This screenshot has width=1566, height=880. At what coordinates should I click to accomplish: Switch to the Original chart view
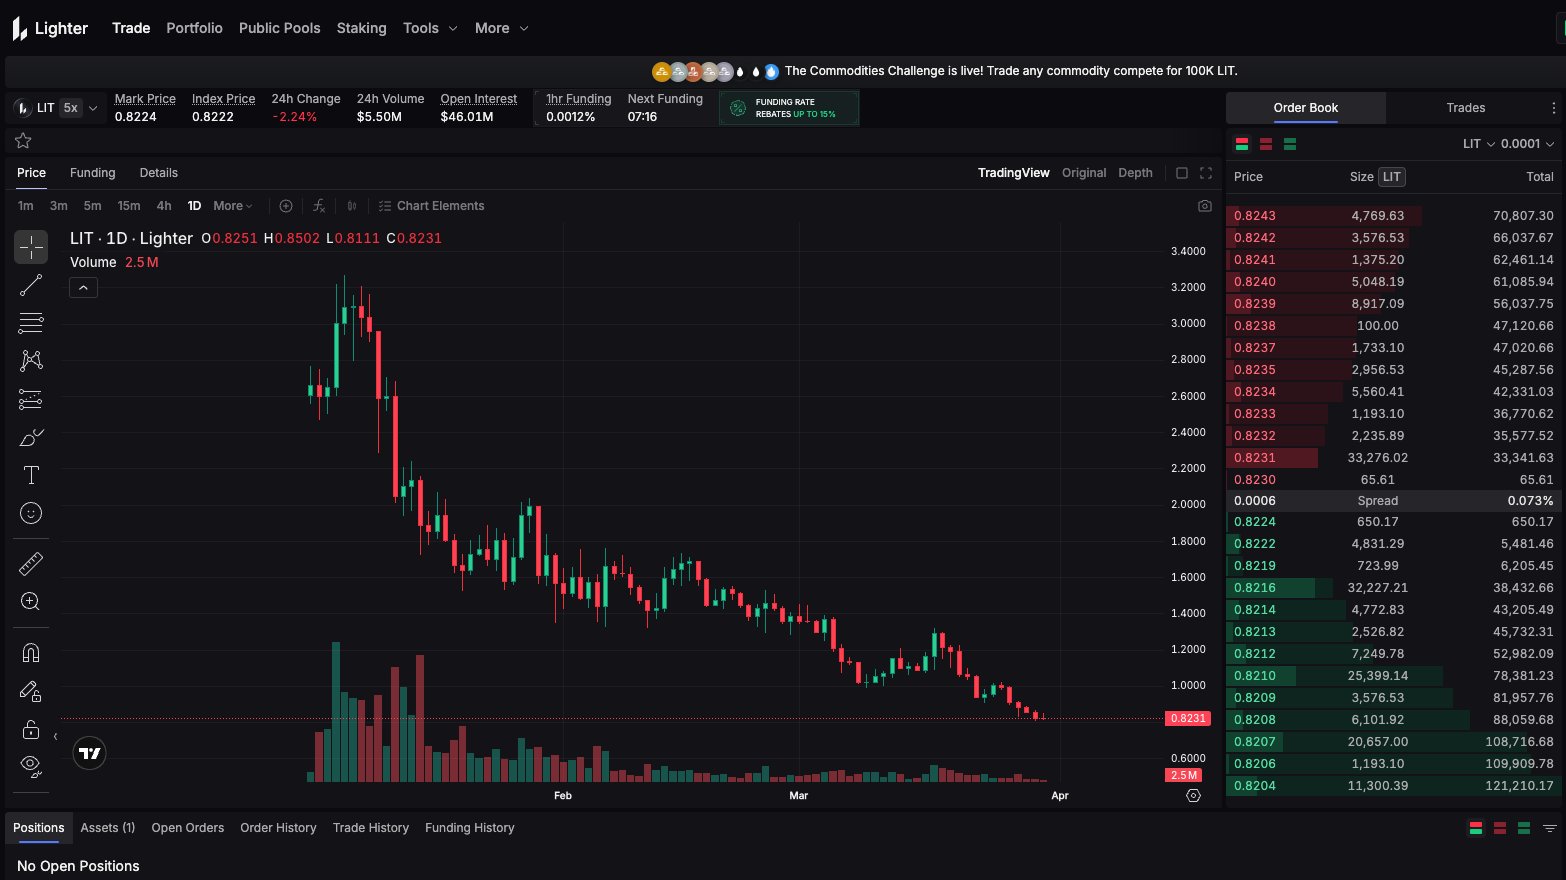click(1084, 173)
